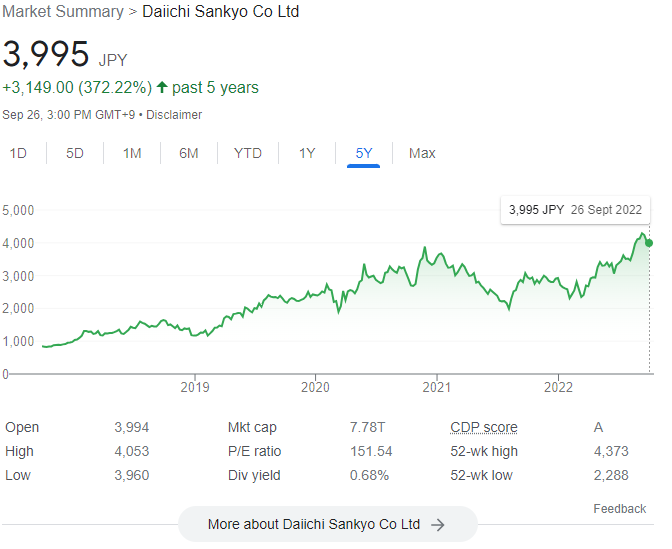Click the P/E ratio label
The width and height of the screenshot is (672, 549).
tap(254, 451)
